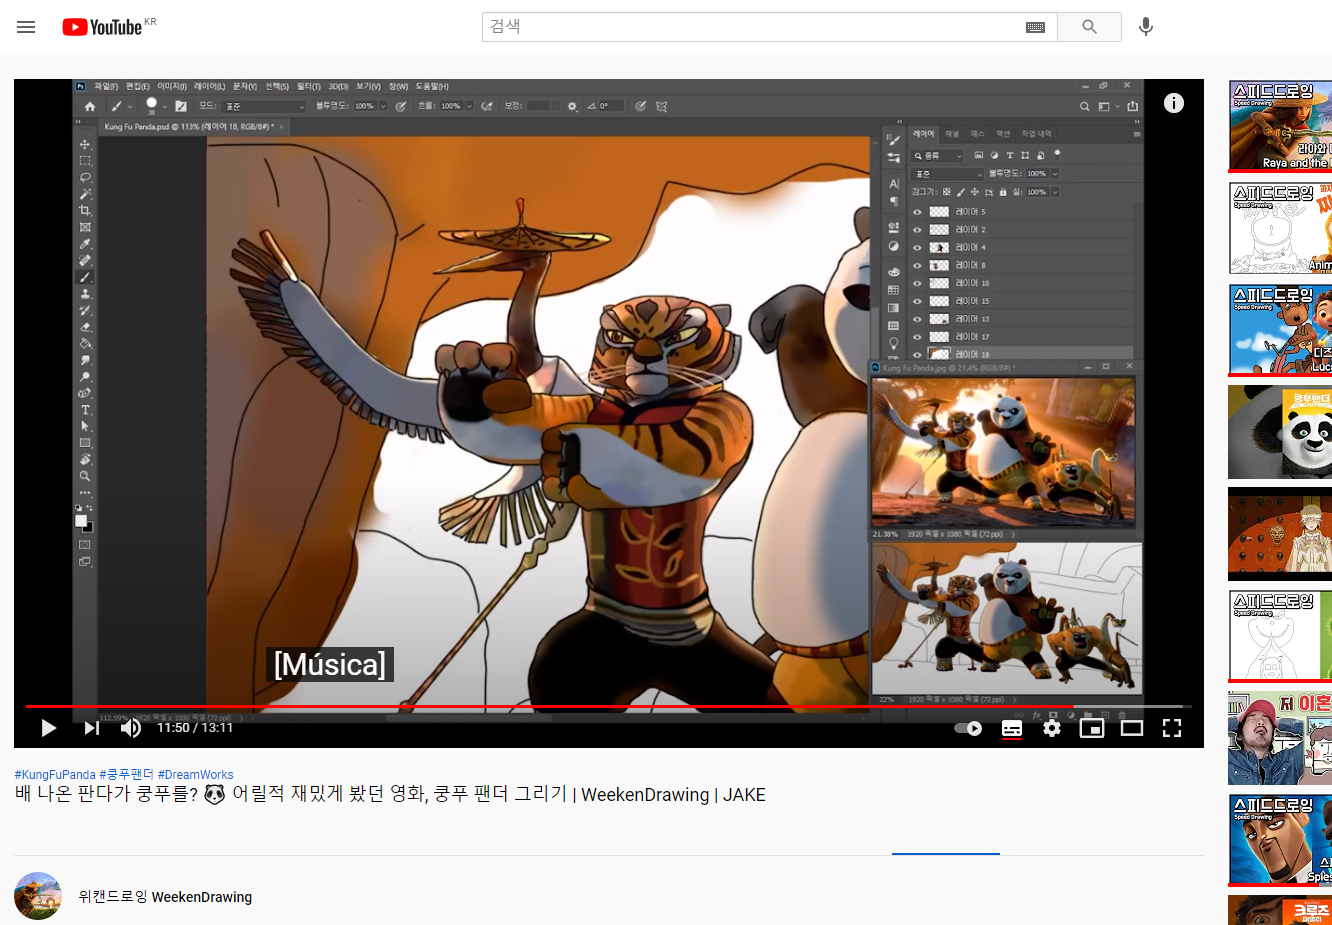Go to the YouTube home logo
The height and width of the screenshot is (925, 1332).
(x=102, y=27)
